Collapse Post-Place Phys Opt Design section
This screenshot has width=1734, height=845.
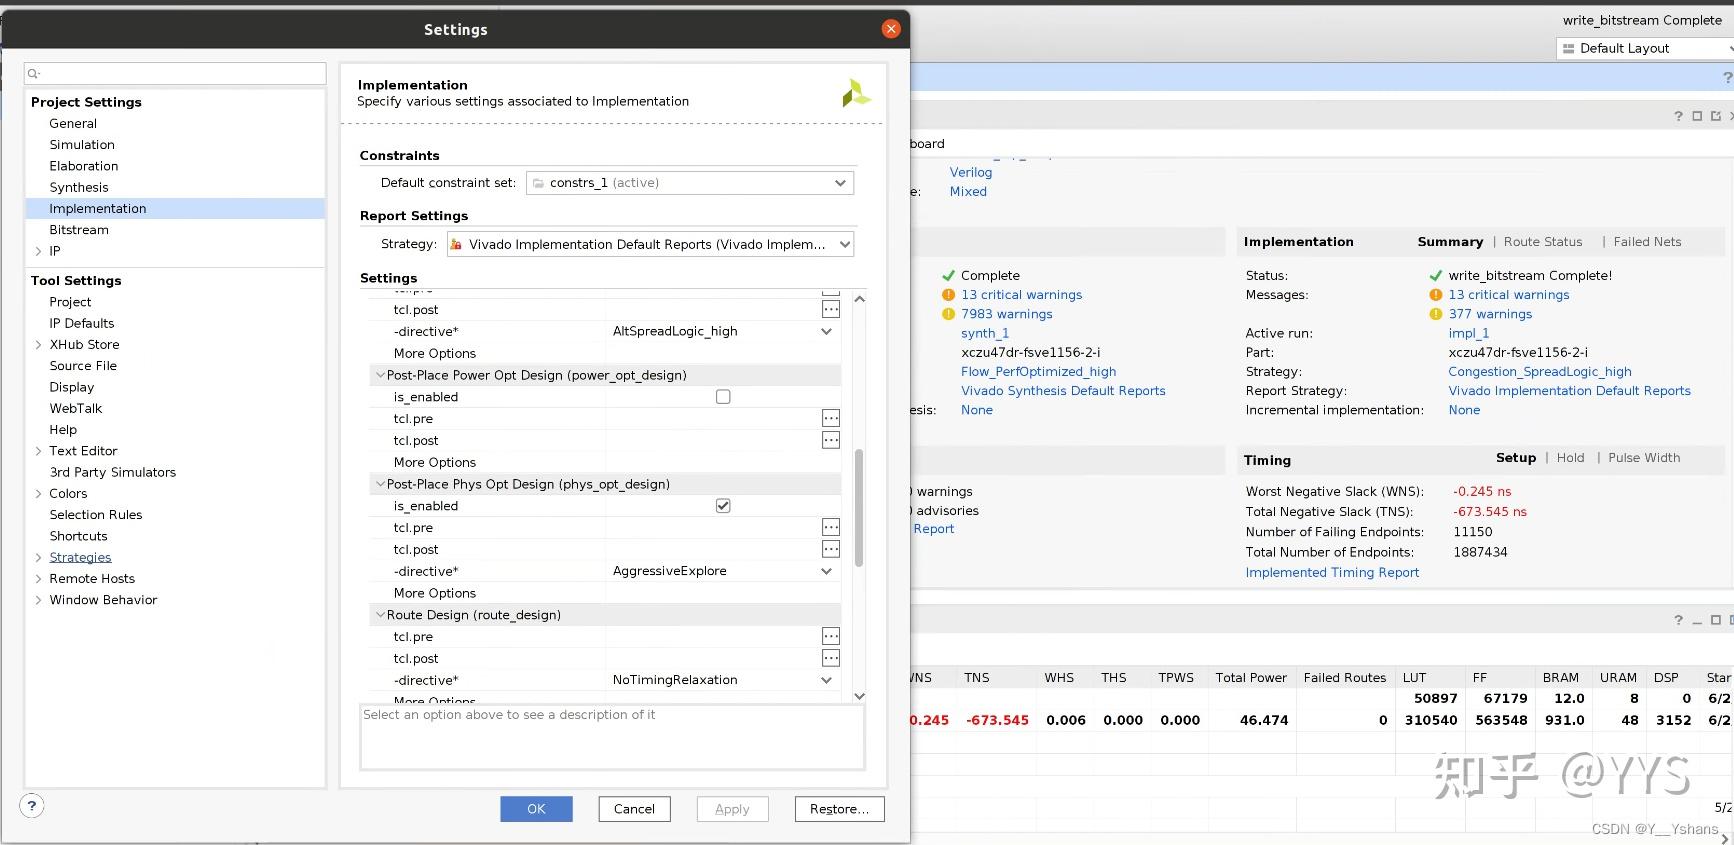(380, 484)
